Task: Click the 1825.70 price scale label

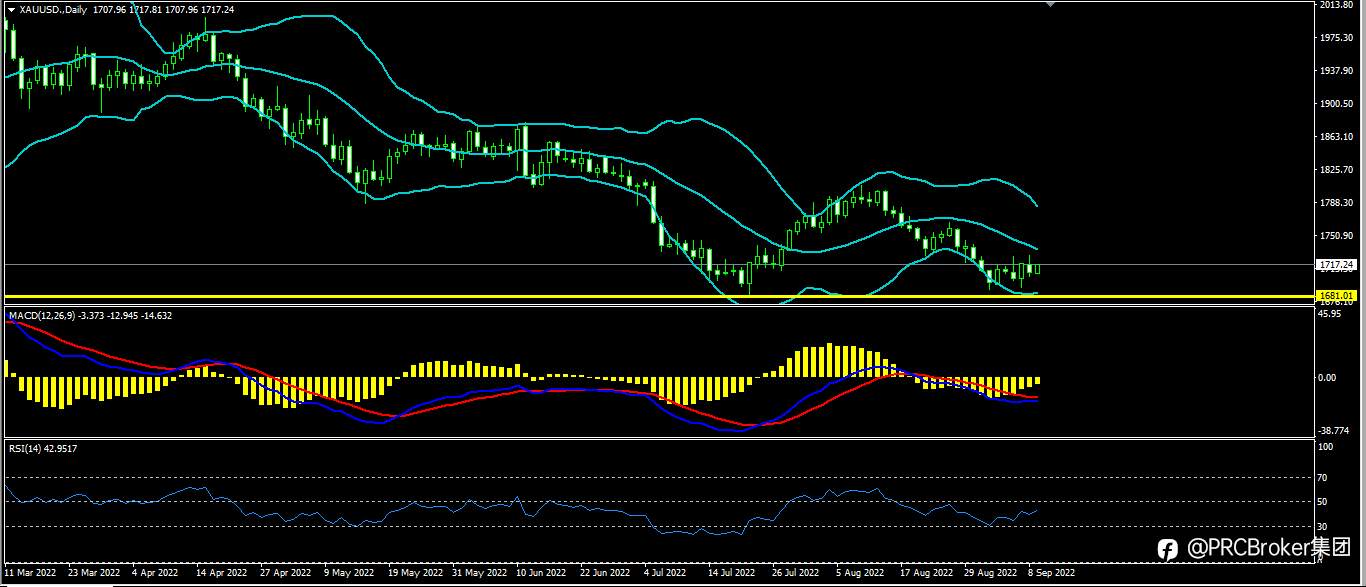Action: pos(1337,170)
